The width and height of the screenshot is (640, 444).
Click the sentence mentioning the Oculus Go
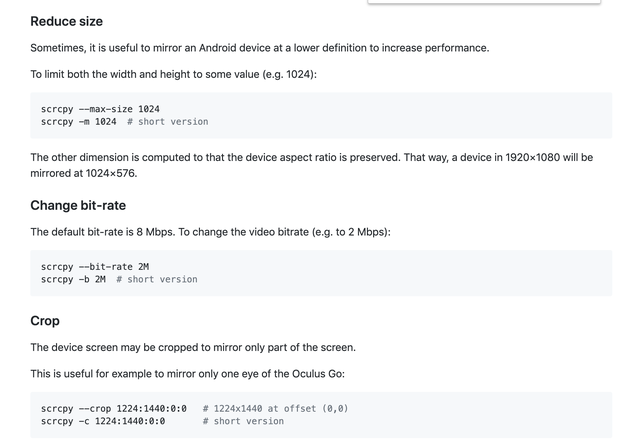[201, 374]
